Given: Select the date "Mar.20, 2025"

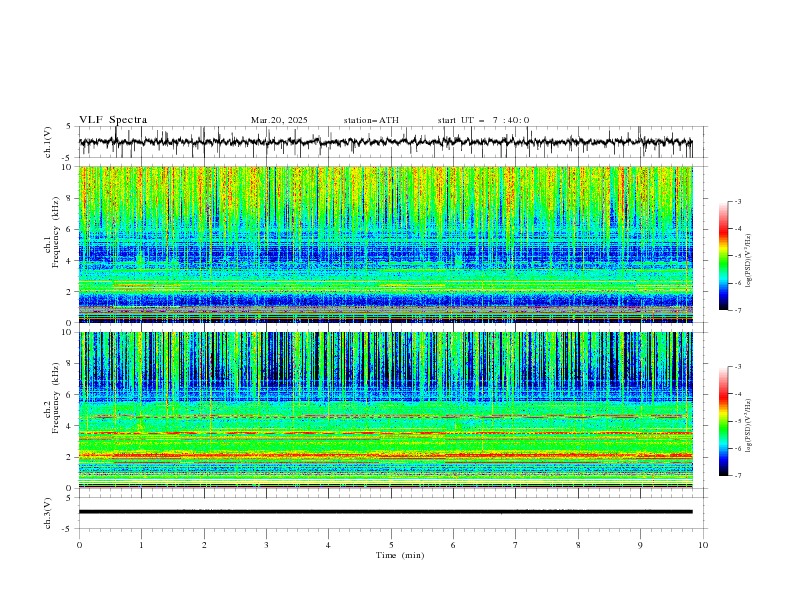Looking at the screenshot, I should tap(279, 120).
